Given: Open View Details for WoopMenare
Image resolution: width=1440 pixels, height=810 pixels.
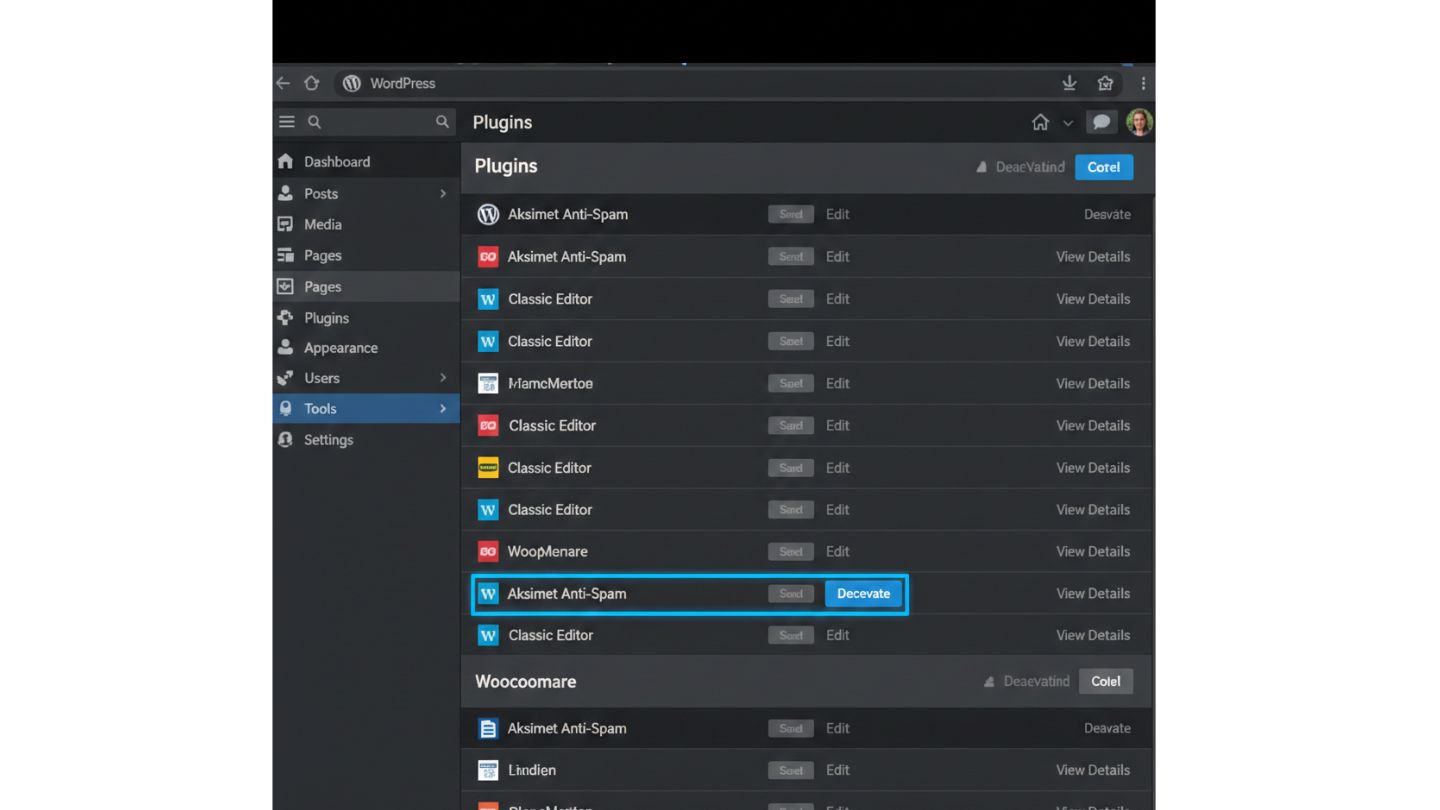Looking at the screenshot, I should coord(1093,552).
